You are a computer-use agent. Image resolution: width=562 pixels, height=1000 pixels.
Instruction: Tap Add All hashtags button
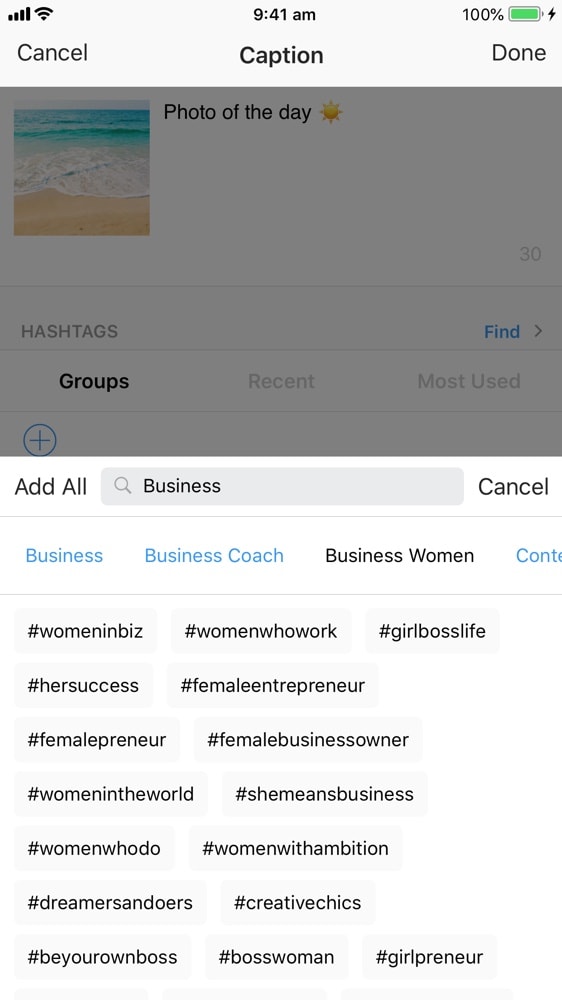pos(50,487)
